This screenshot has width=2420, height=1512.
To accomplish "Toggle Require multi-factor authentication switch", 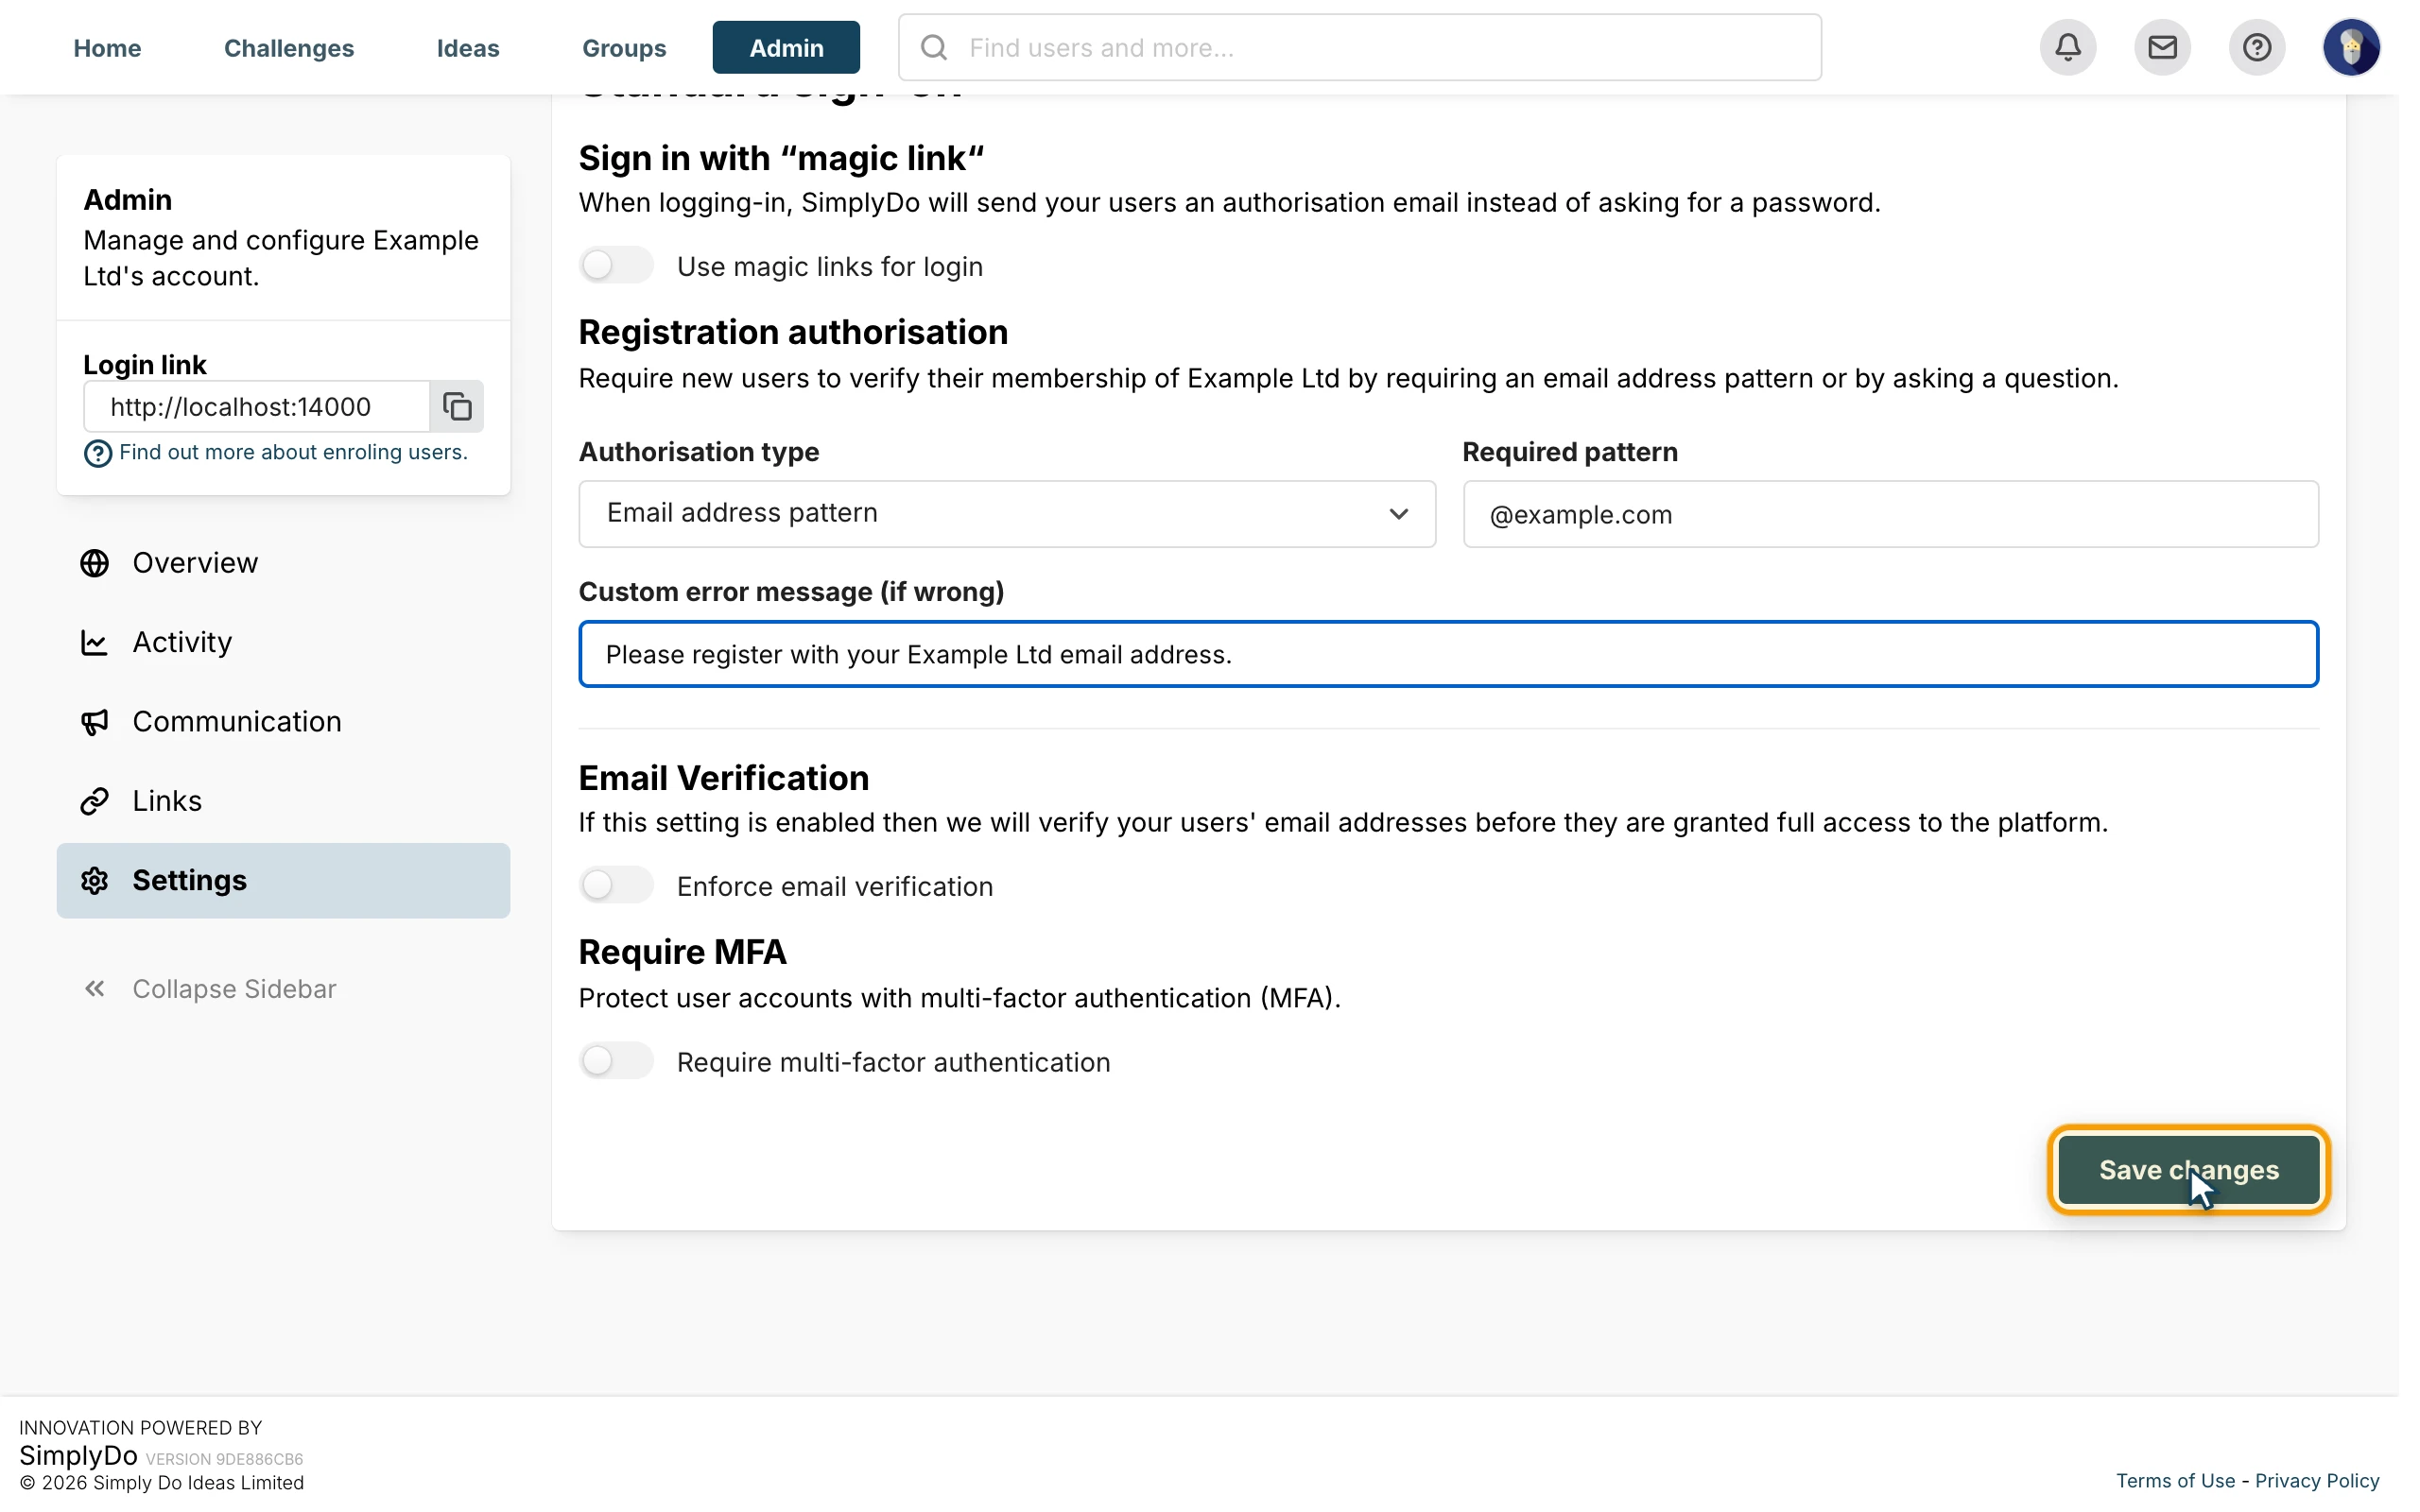I will click(x=616, y=1061).
